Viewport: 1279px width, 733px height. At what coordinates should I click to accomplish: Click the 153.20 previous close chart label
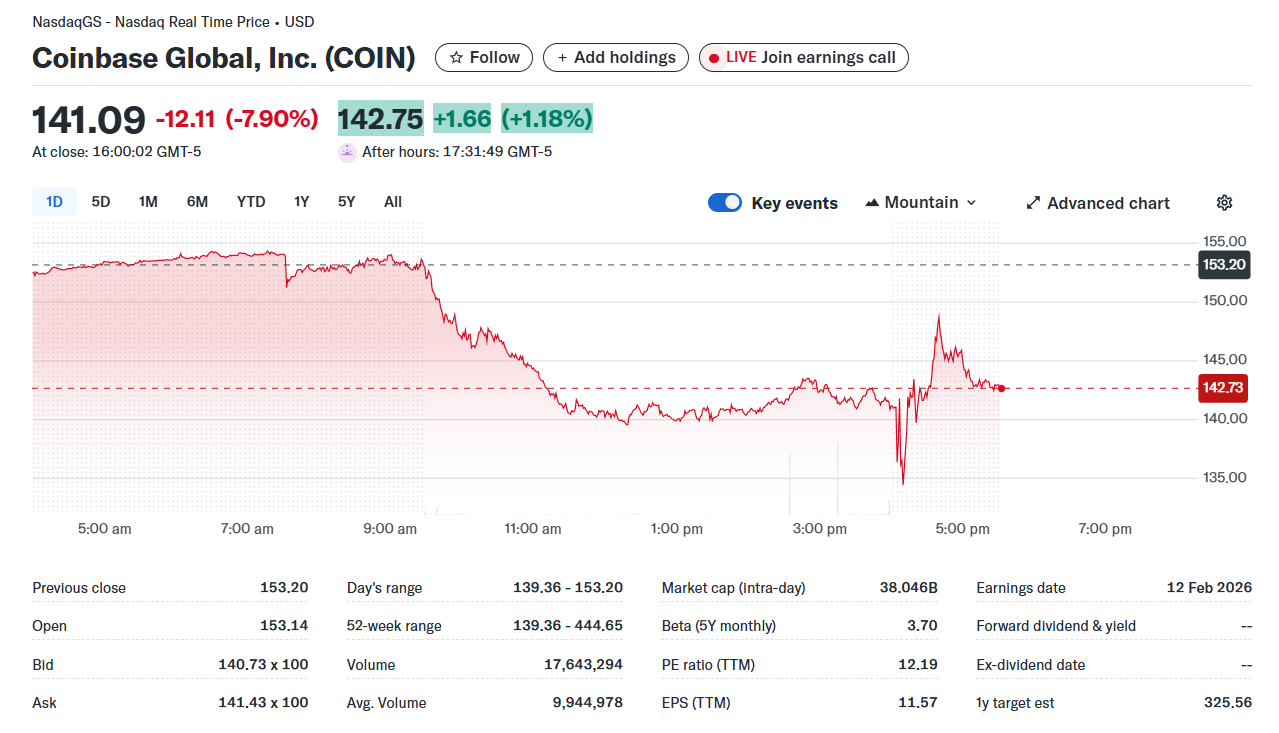1223,265
